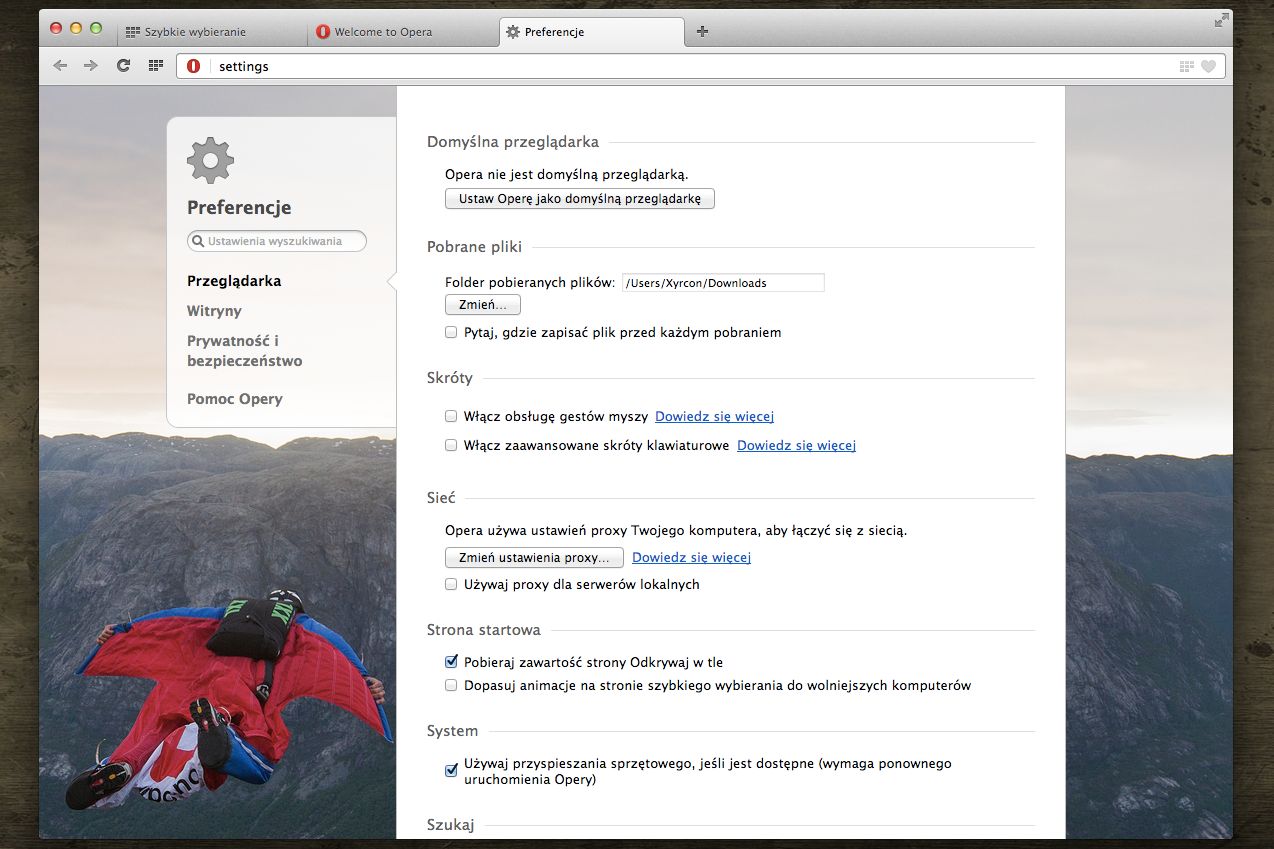Click the Skróty section heading

click(x=450, y=378)
